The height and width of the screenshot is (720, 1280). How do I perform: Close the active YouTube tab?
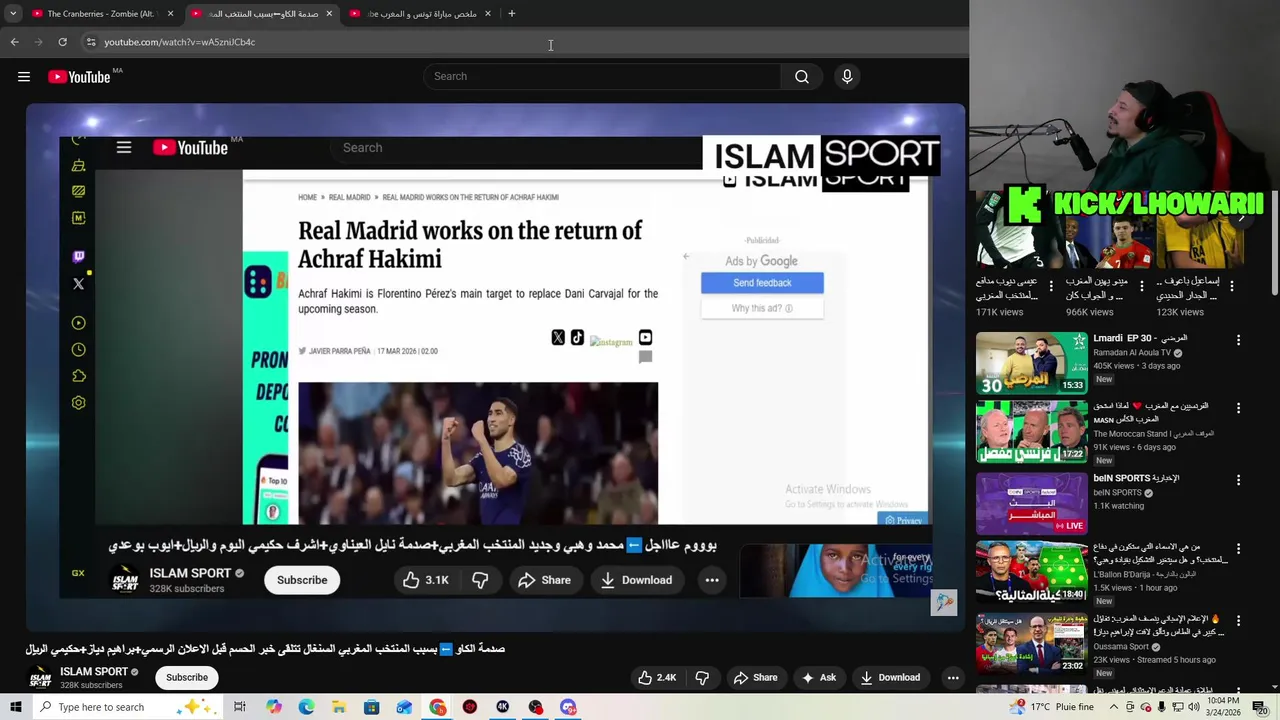click(329, 14)
